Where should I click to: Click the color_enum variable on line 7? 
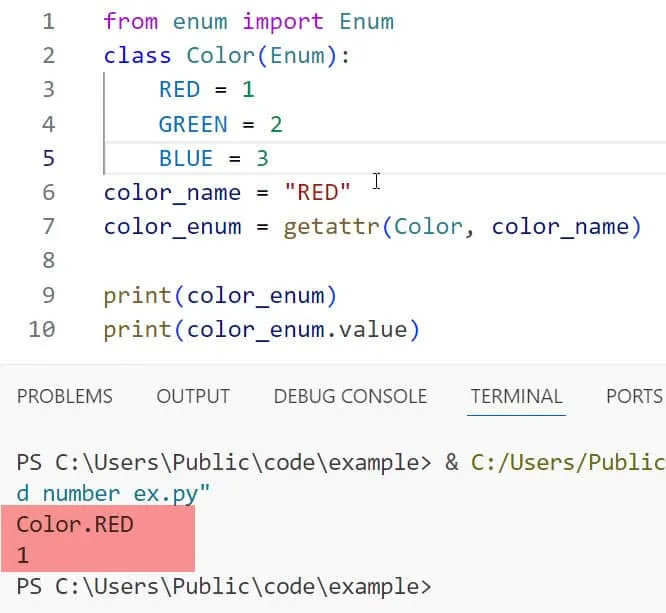tap(172, 226)
